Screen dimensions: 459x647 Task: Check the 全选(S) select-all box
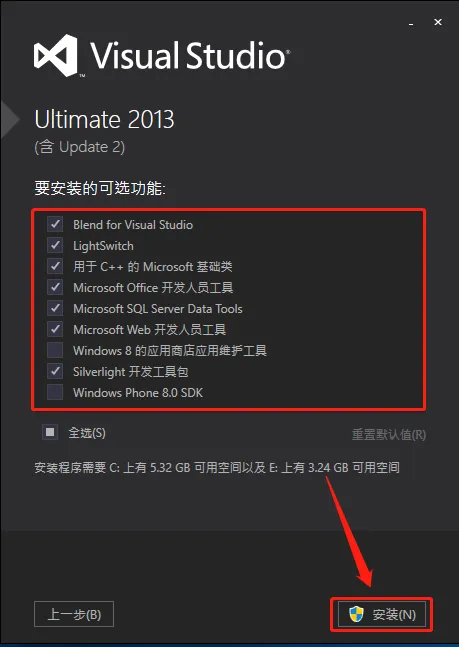coord(50,432)
